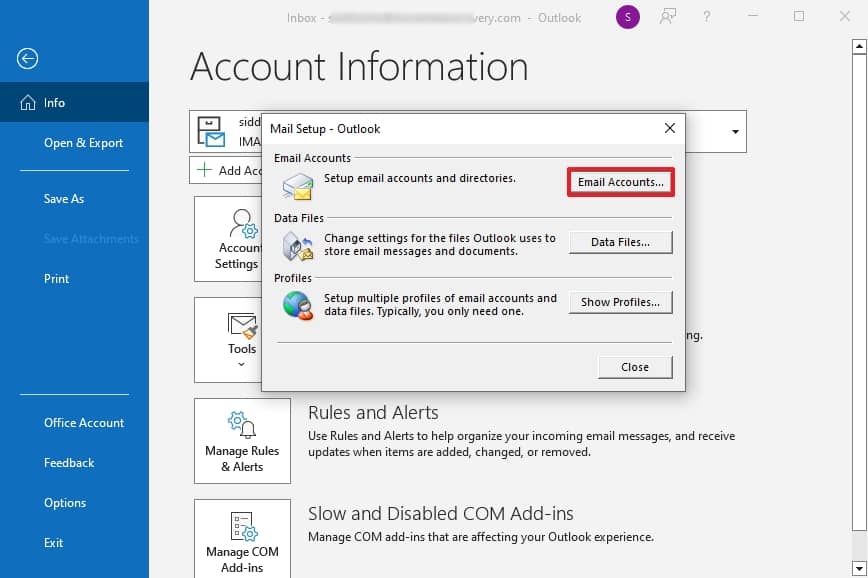868x578 pixels.
Task: Click the Email Accounts envelope icon in dialog
Action: (298, 186)
